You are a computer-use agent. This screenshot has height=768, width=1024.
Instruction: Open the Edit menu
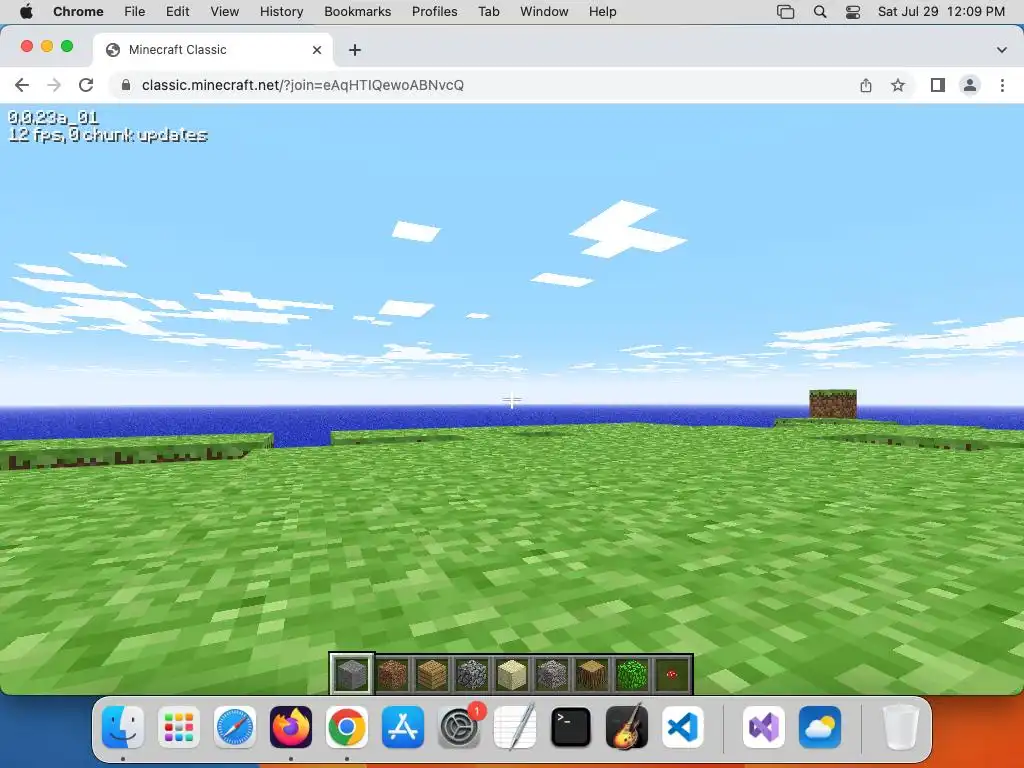[x=178, y=11]
